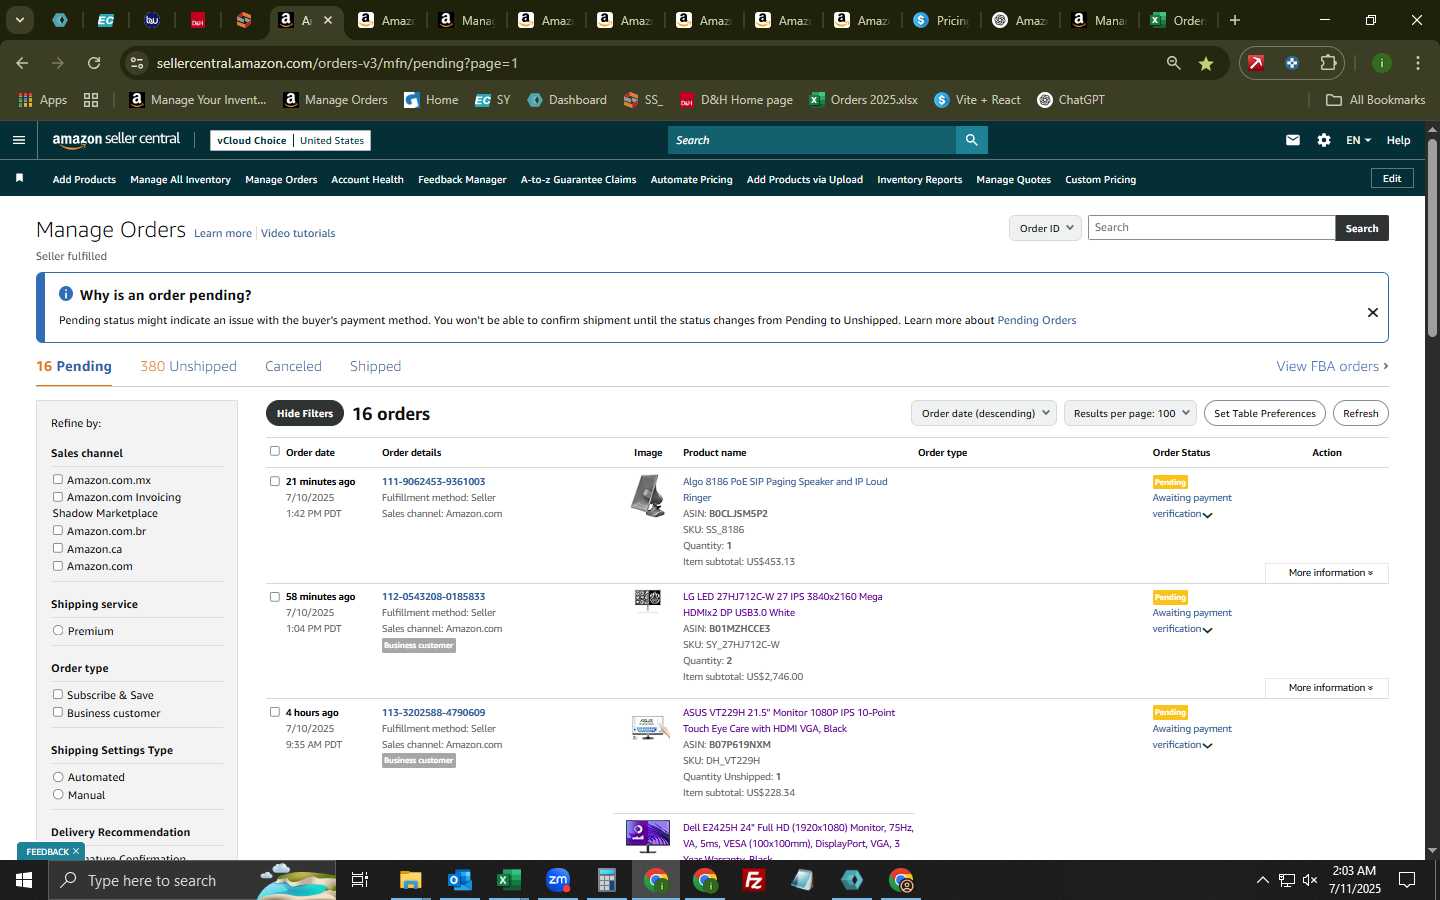Open the Order ID search type dropdown
1440x900 pixels.
[x=1045, y=228]
